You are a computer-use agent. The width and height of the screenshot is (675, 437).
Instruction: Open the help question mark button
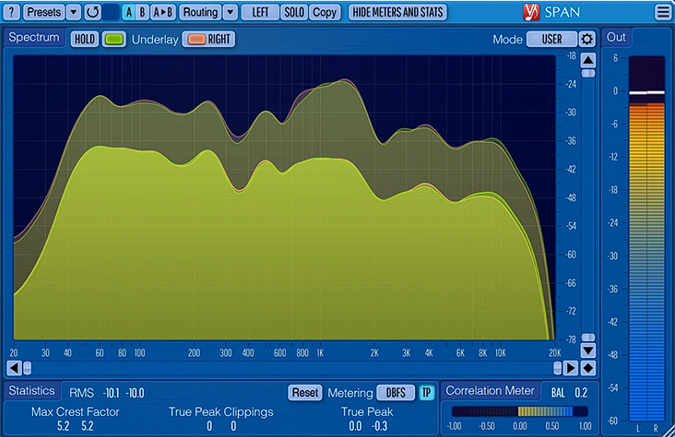click(x=12, y=12)
